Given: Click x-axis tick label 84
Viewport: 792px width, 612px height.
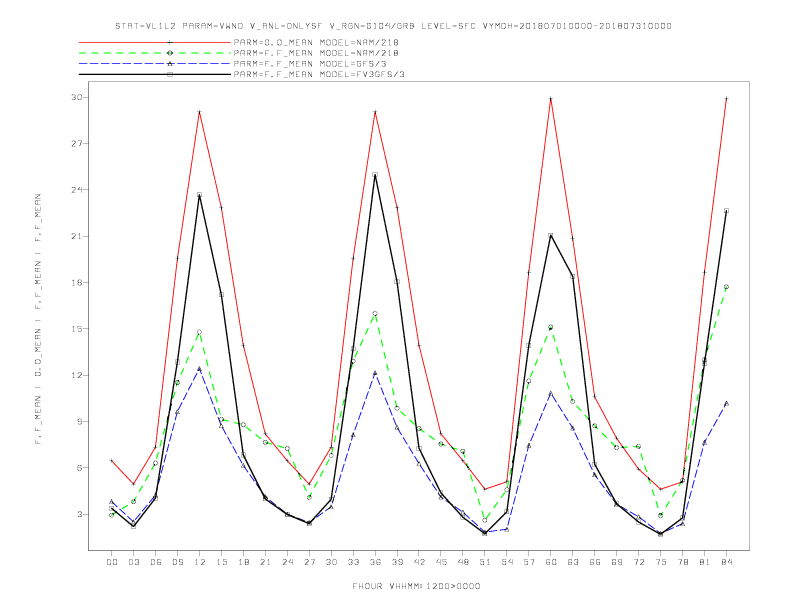Looking at the screenshot, I should (x=726, y=562).
